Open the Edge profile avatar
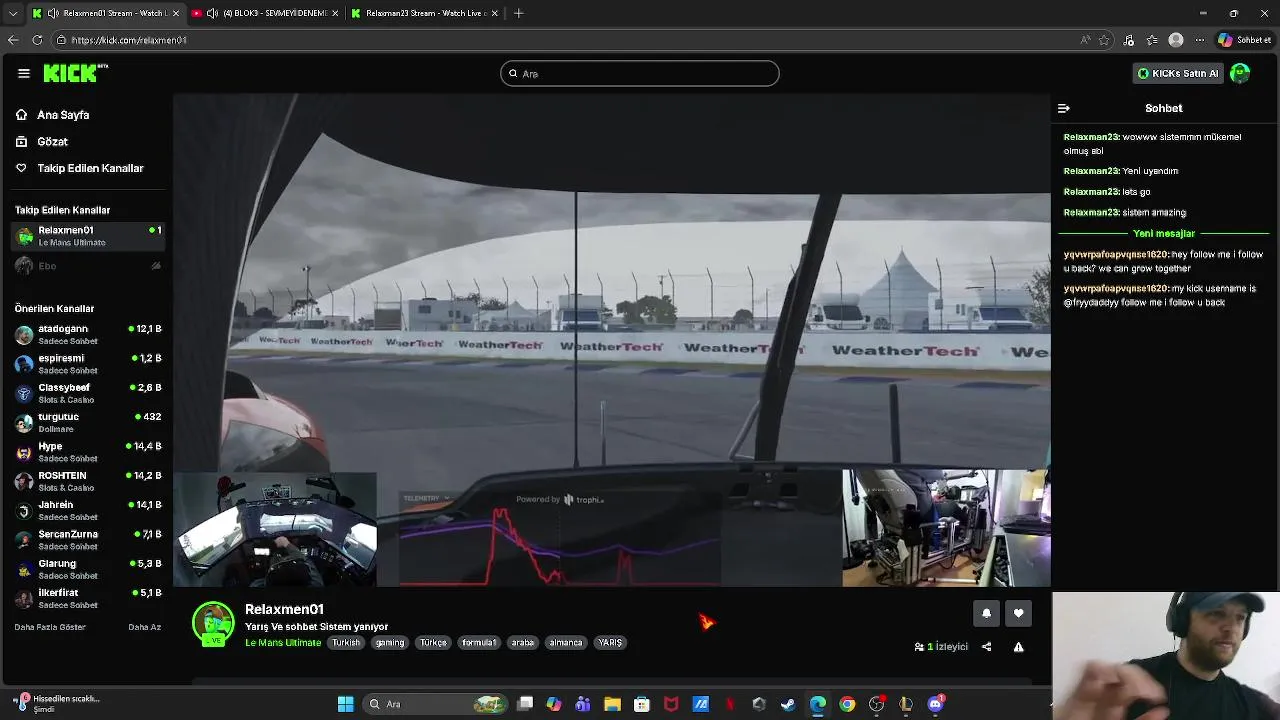This screenshot has height=720, width=1280. (1176, 40)
